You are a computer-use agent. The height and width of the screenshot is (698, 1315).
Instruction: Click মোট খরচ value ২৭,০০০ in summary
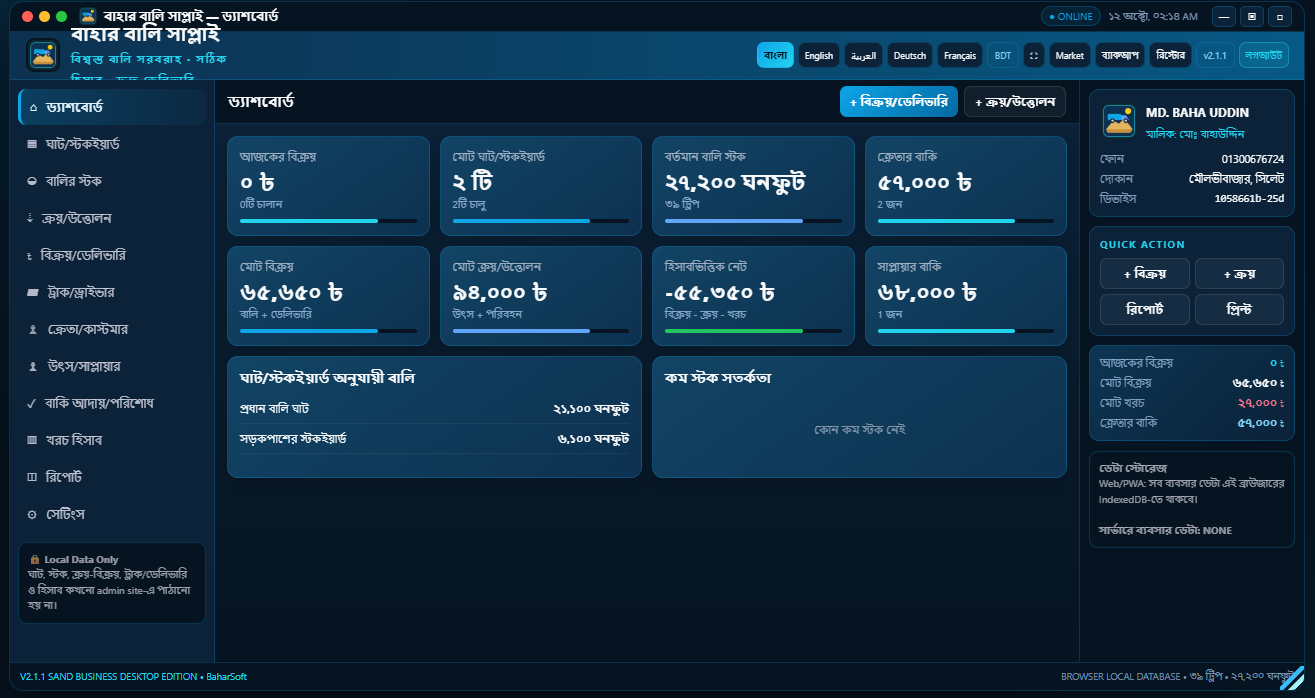pyautogui.click(x=1261, y=402)
